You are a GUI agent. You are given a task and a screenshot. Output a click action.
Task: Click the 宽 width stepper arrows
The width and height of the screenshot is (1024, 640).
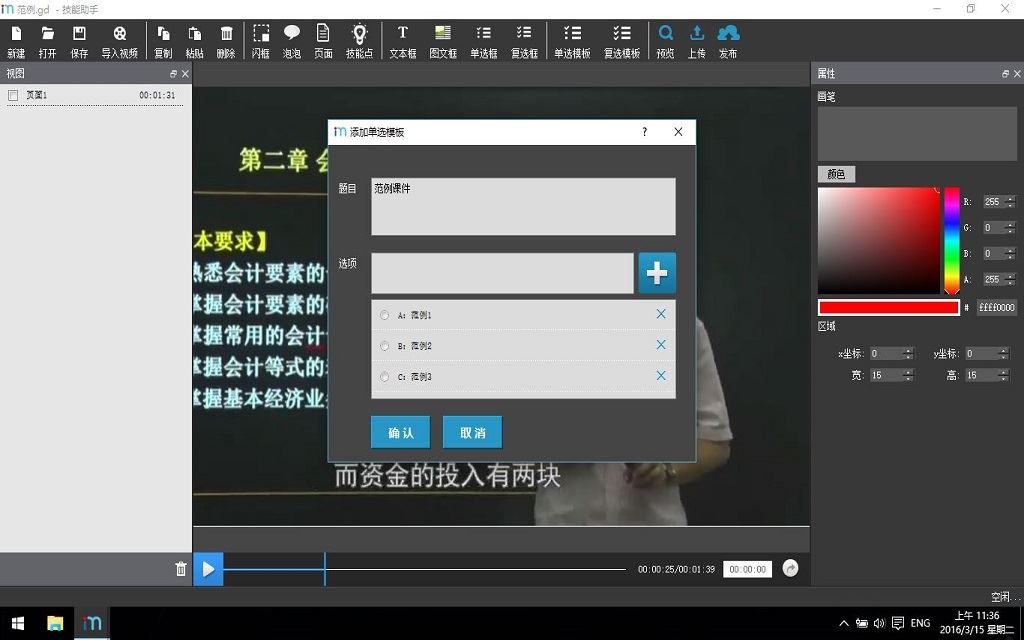click(908, 376)
